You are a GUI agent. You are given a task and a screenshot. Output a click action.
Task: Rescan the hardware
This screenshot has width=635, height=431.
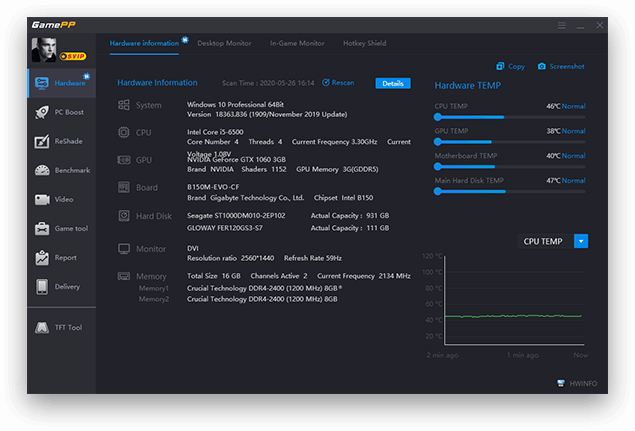pos(338,83)
